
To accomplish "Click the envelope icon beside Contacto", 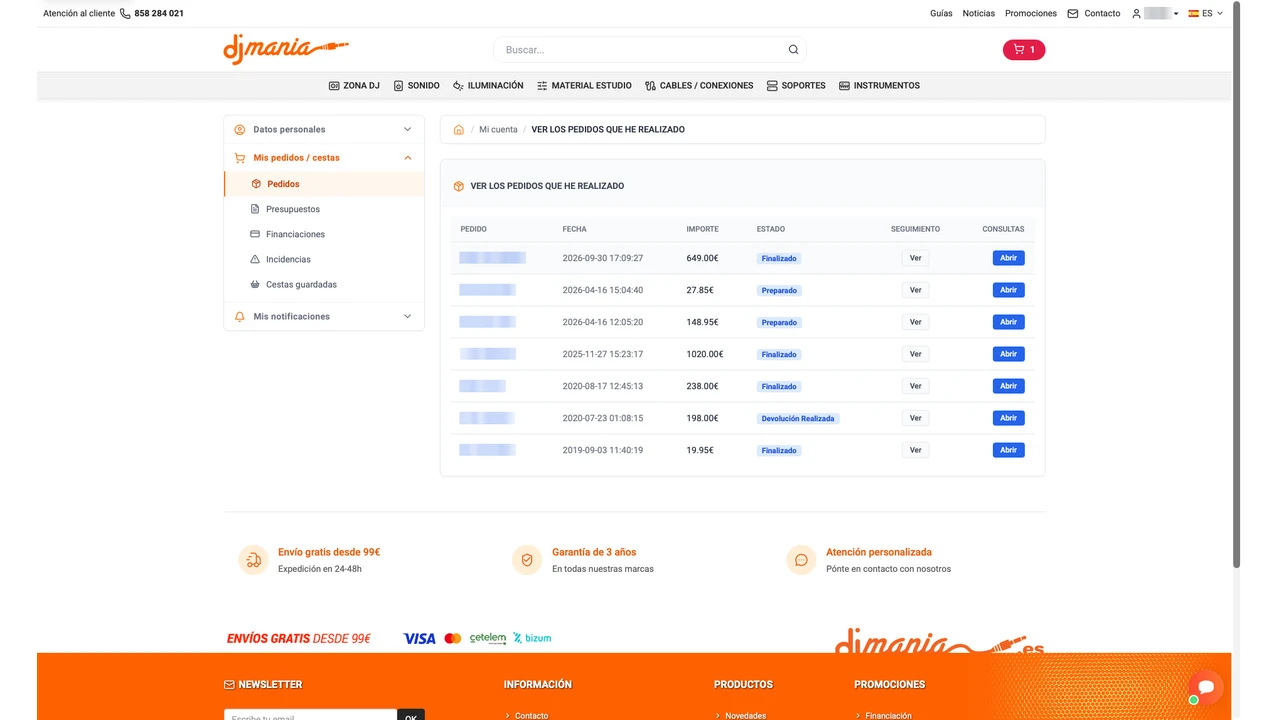I will pyautogui.click(x=1073, y=14).
